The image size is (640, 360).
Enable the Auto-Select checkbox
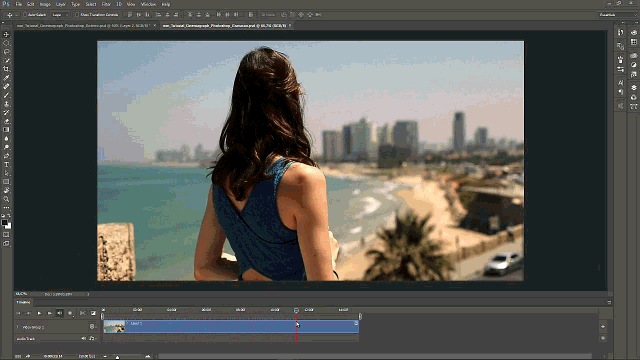tap(24, 15)
